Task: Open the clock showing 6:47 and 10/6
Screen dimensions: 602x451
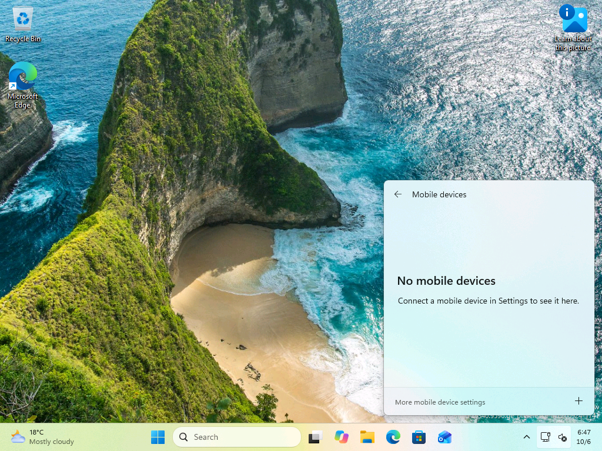Action: click(x=584, y=437)
